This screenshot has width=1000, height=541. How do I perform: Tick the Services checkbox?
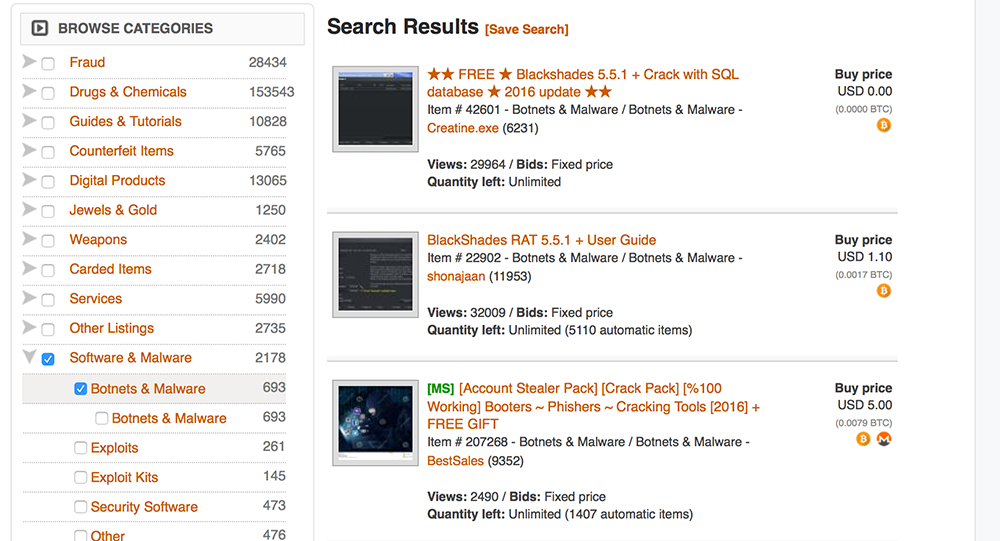point(48,300)
